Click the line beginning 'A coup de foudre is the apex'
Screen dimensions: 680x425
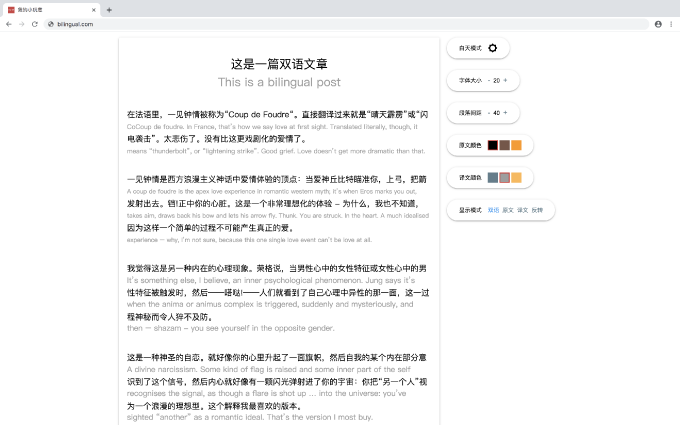272,191
